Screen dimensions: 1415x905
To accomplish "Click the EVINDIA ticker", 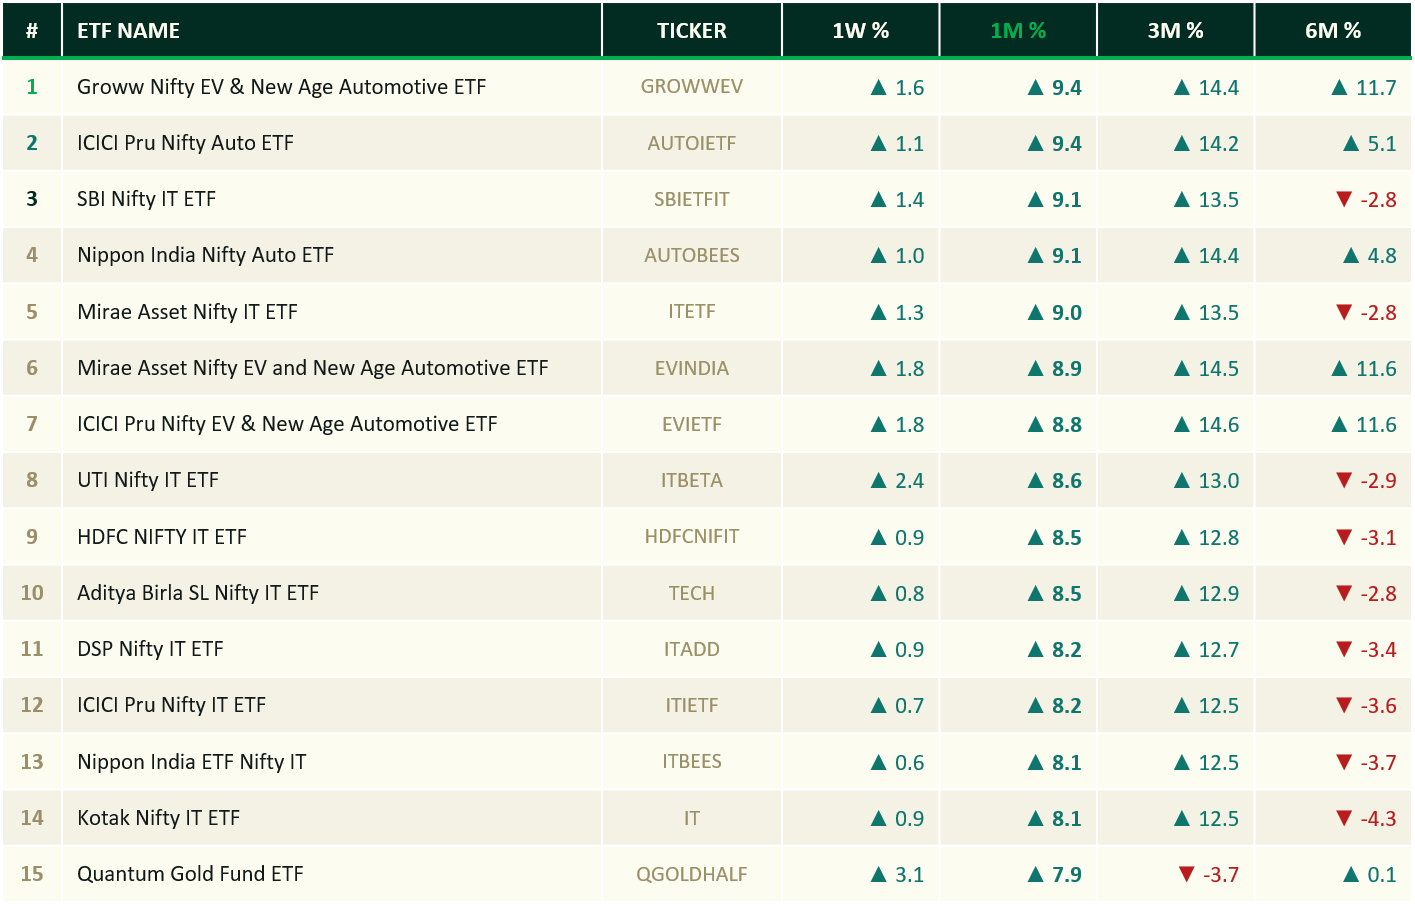I will [x=692, y=368].
